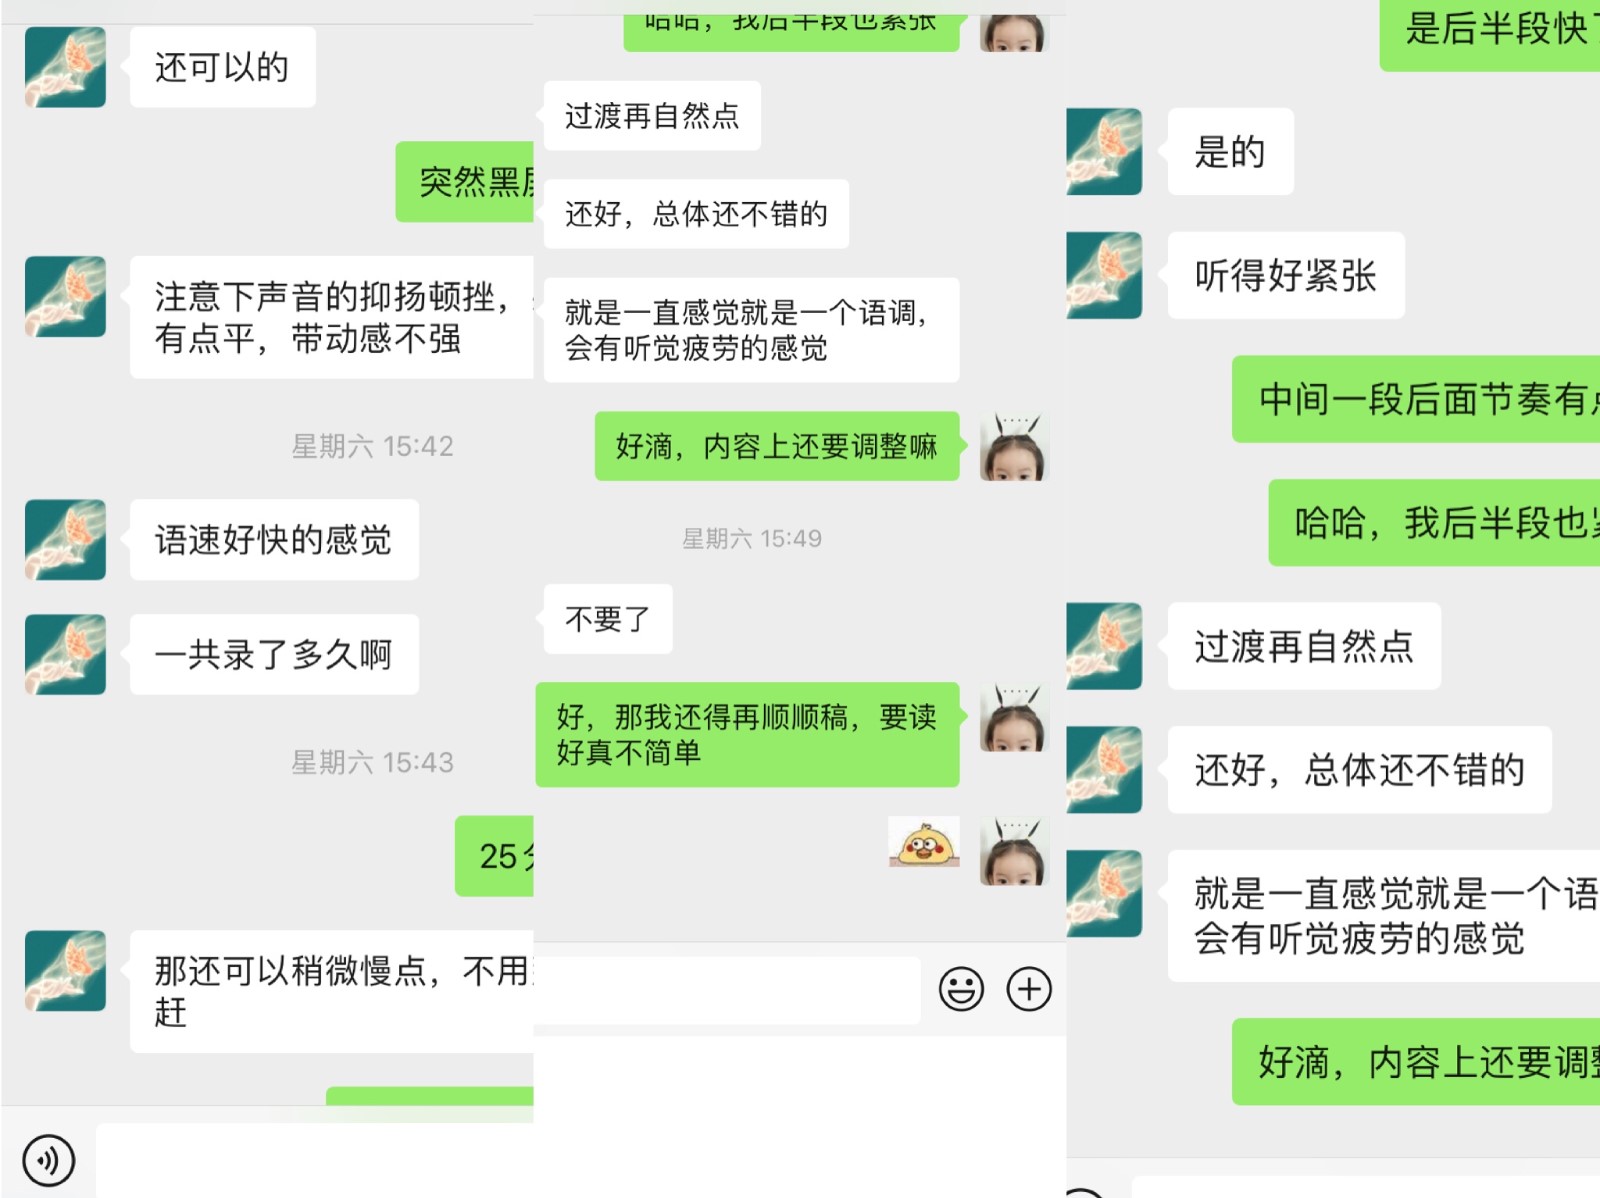Open the emoji picker smiley icon
1600x1198 pixels.
pyautogui.click(x=961, y=989)
